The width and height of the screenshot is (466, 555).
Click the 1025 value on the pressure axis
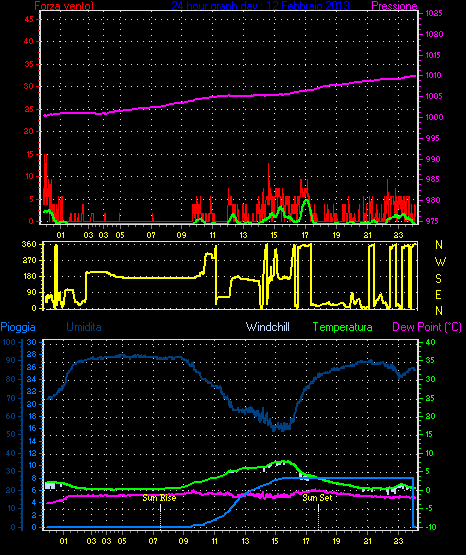(x=434, y=13)
